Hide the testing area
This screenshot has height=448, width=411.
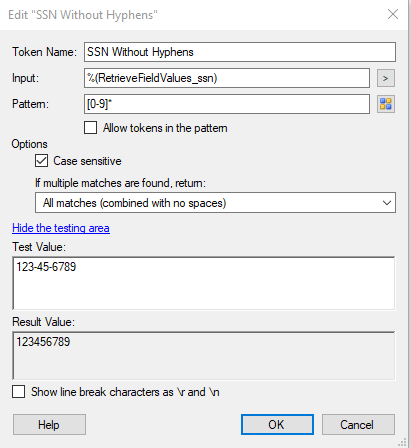click(61, 228)
